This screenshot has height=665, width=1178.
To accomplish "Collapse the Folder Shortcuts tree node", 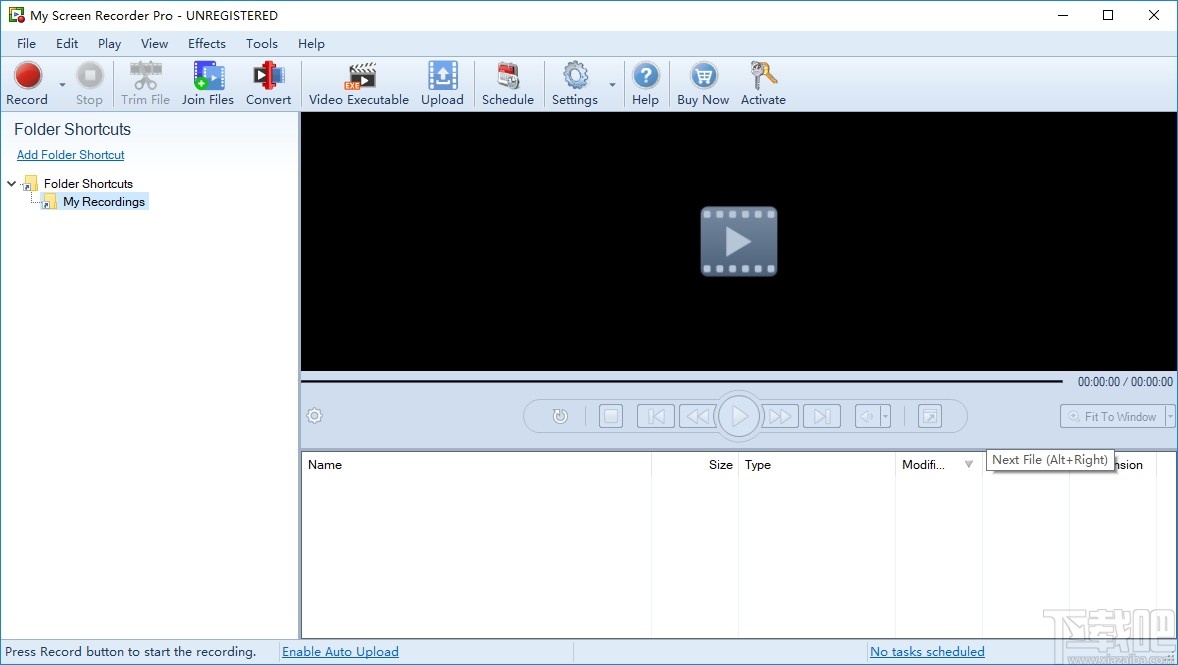I will point(10,183).
